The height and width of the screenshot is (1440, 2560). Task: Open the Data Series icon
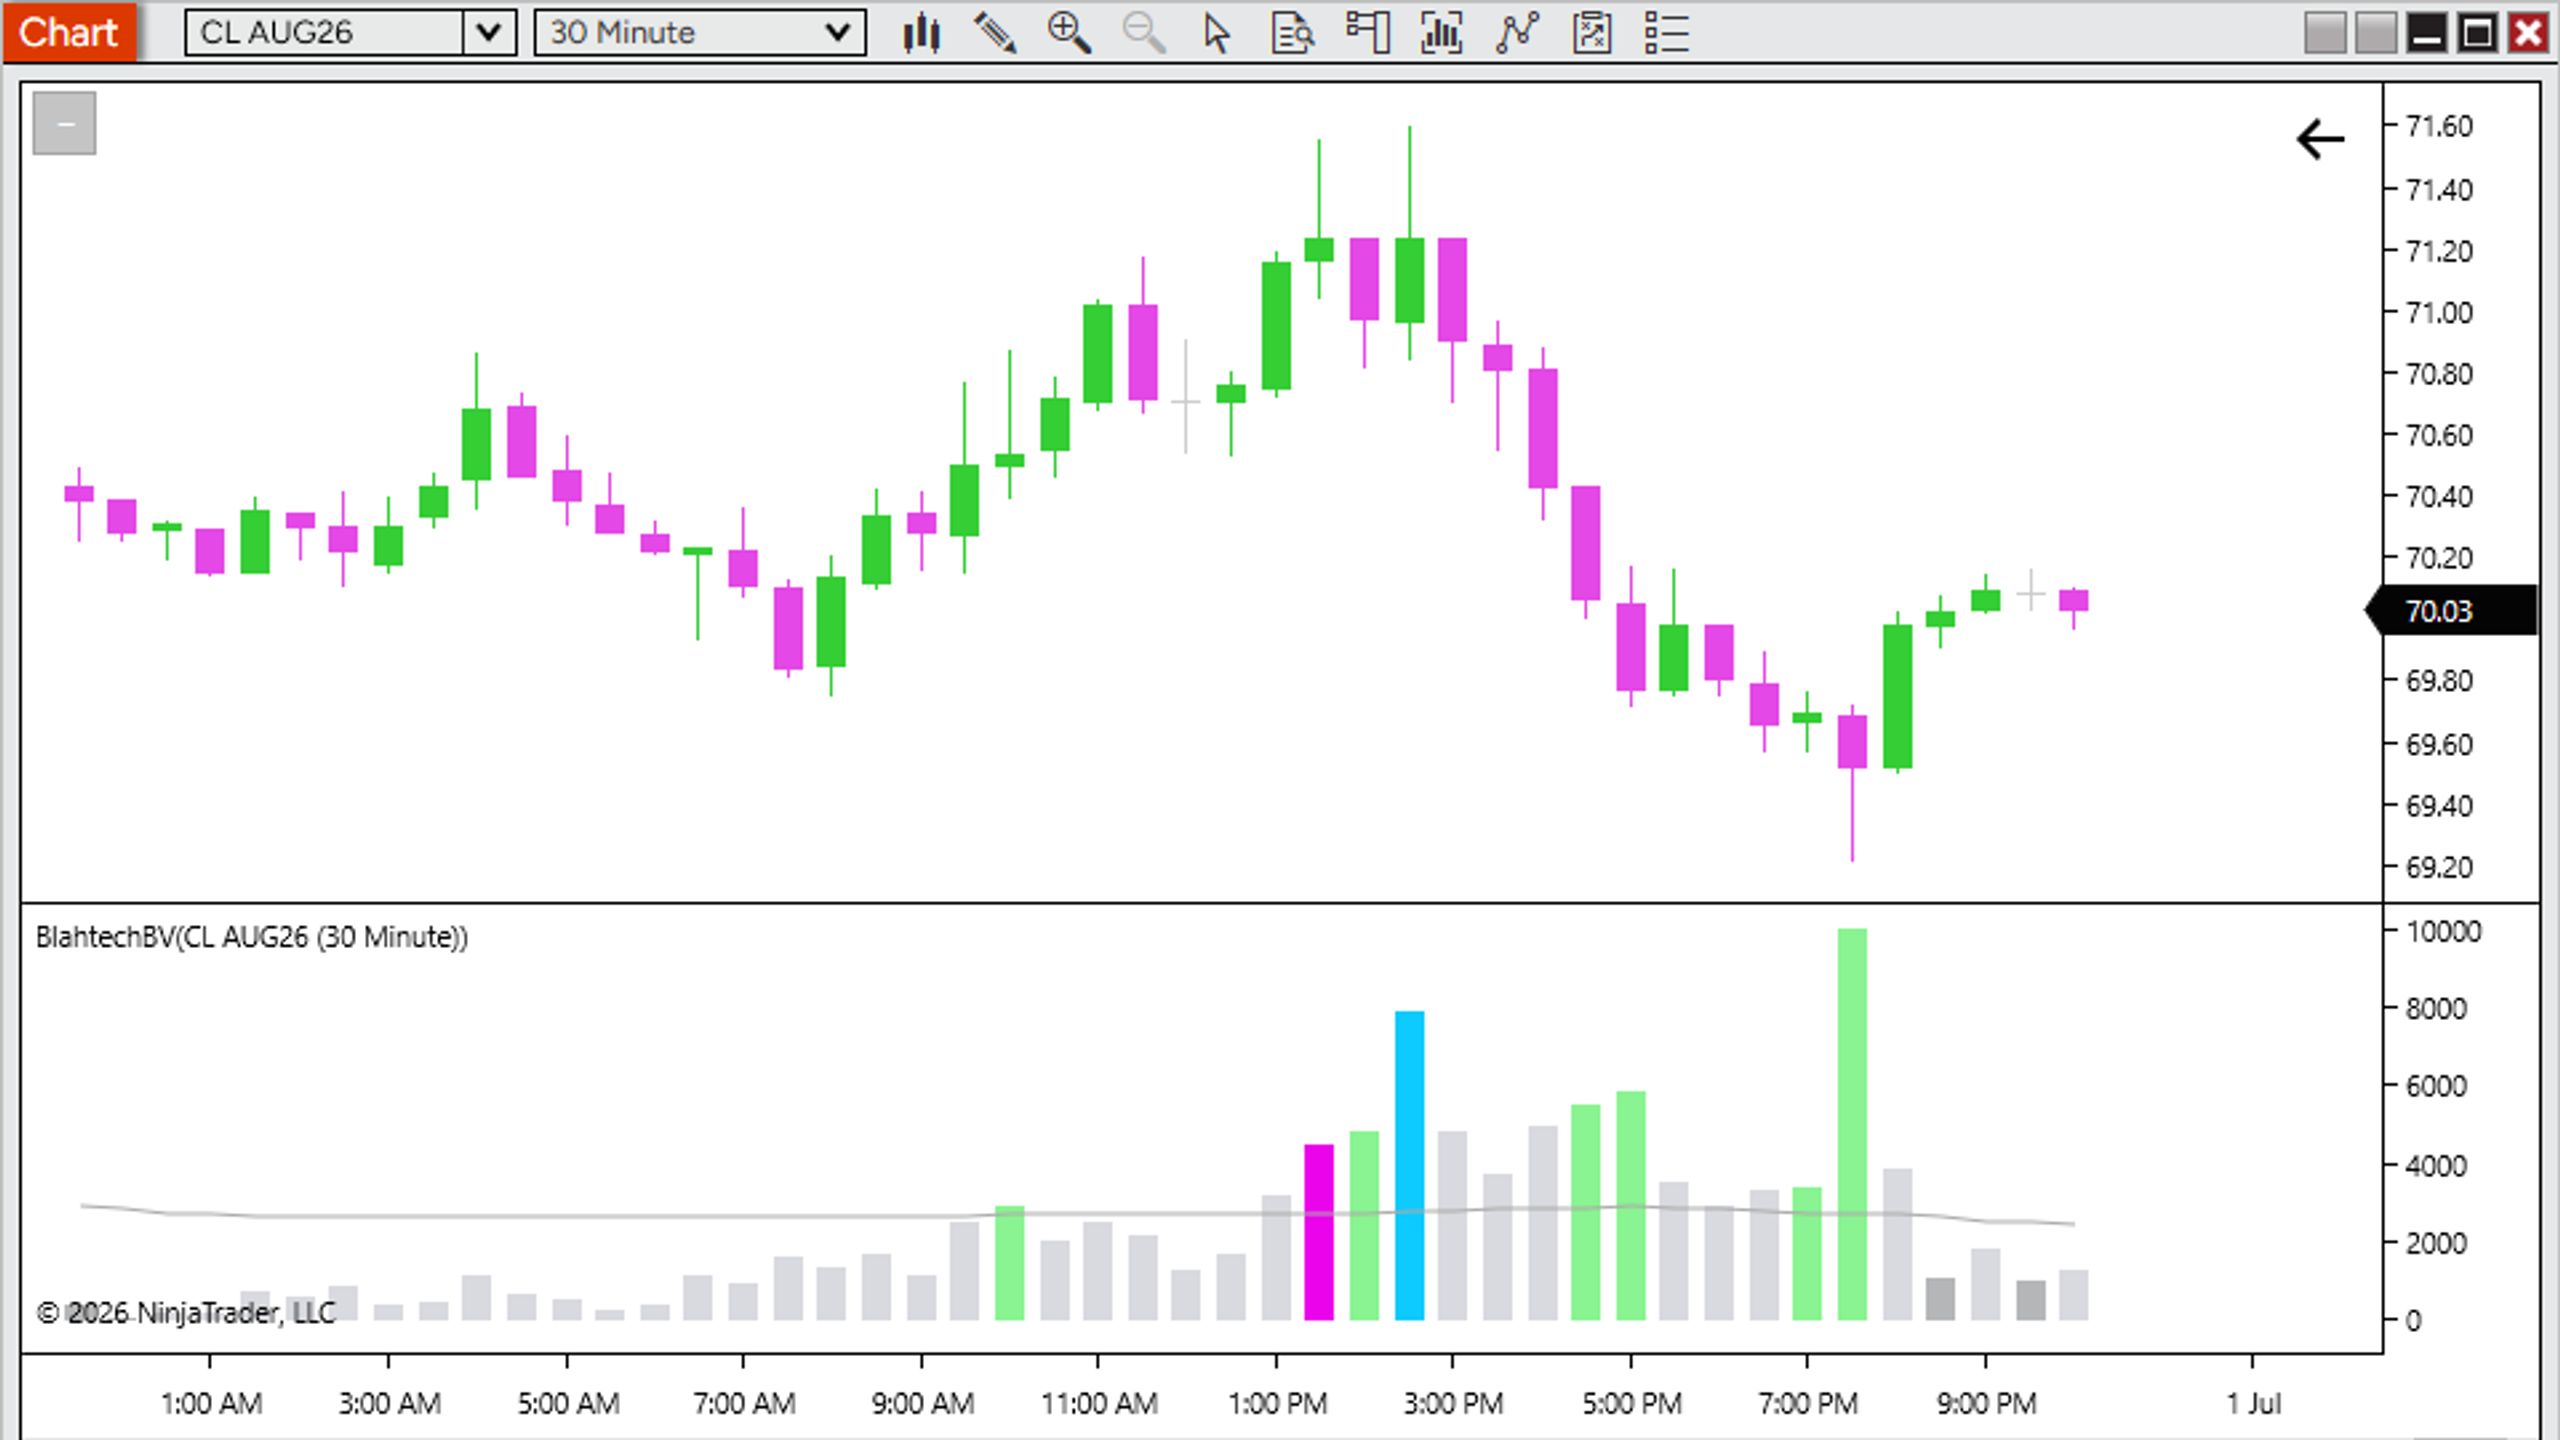click(1442, 33)
